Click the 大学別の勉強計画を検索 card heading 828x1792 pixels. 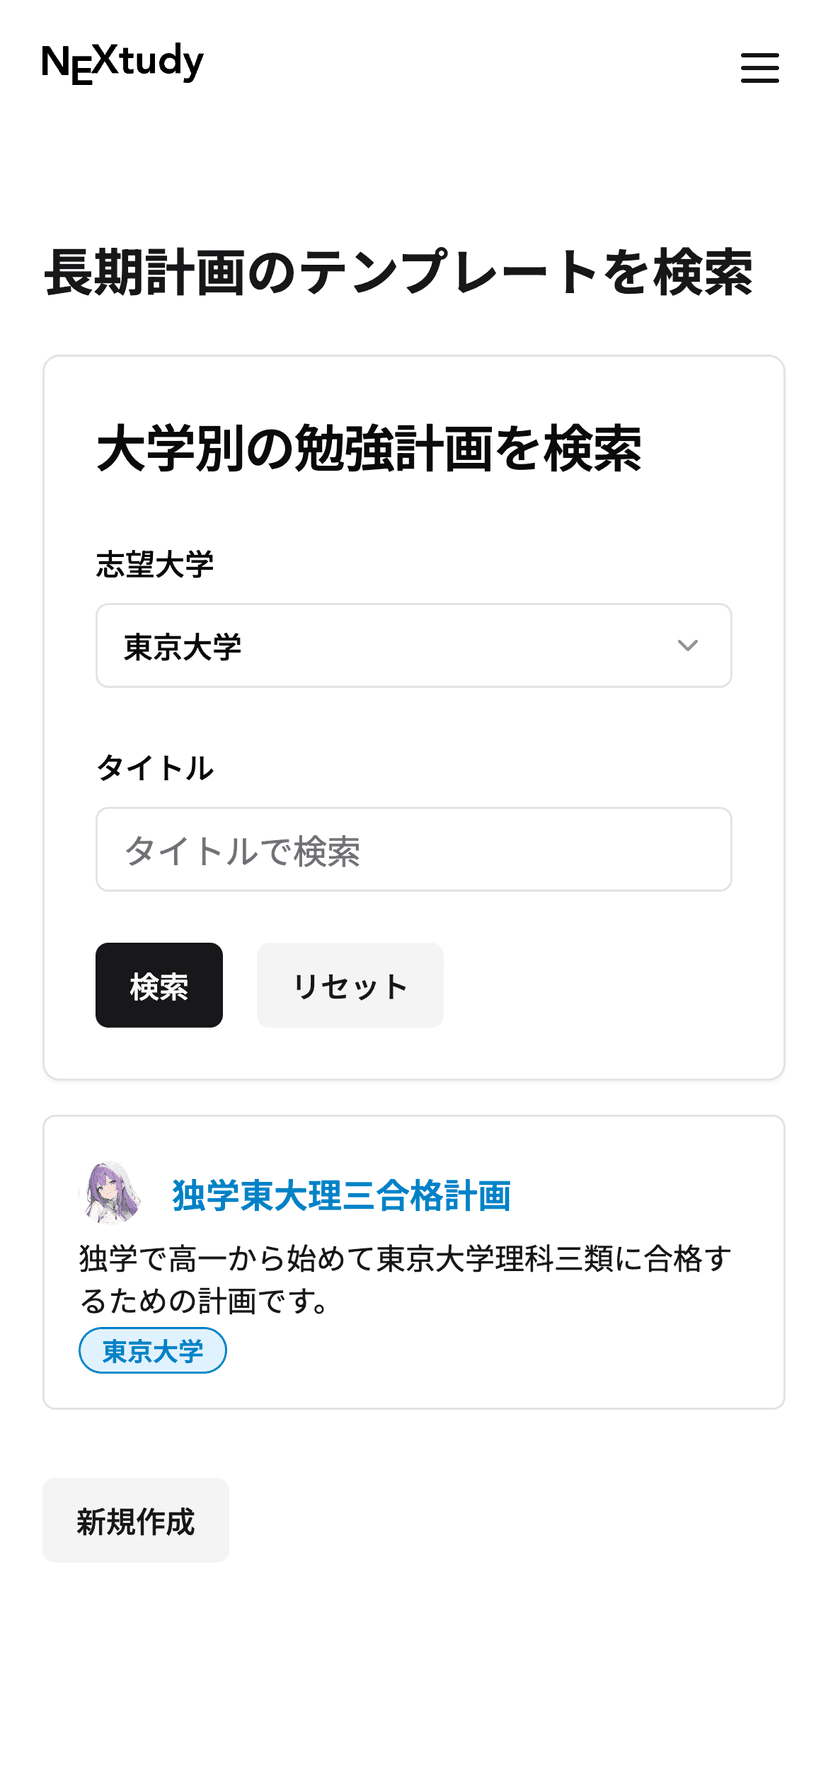(369, 449)
